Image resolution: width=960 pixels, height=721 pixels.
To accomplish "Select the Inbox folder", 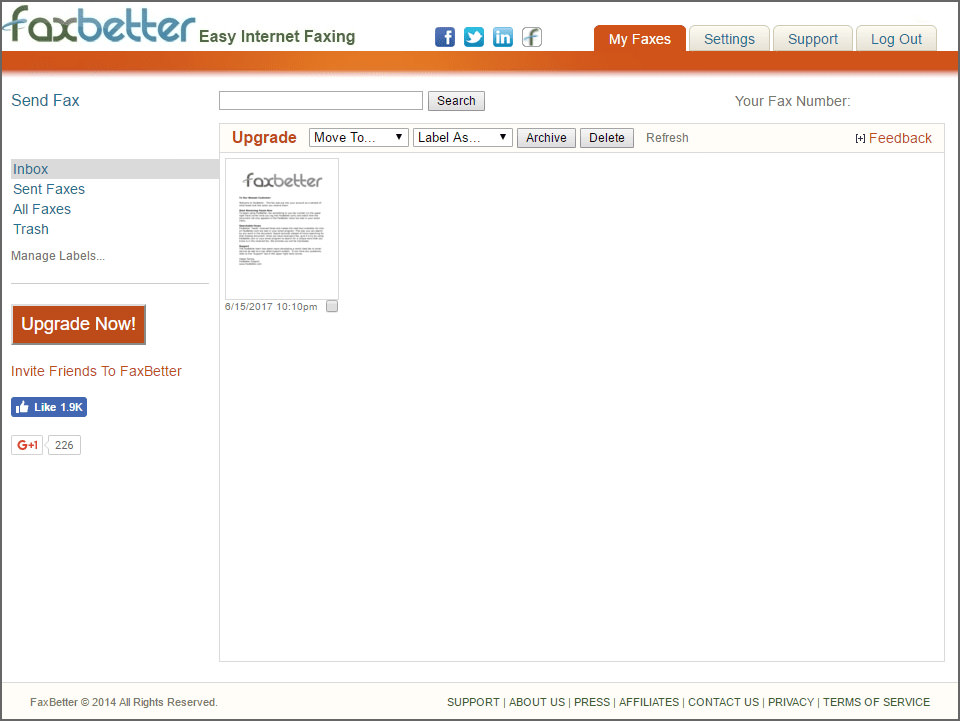I will pos(115,169).
